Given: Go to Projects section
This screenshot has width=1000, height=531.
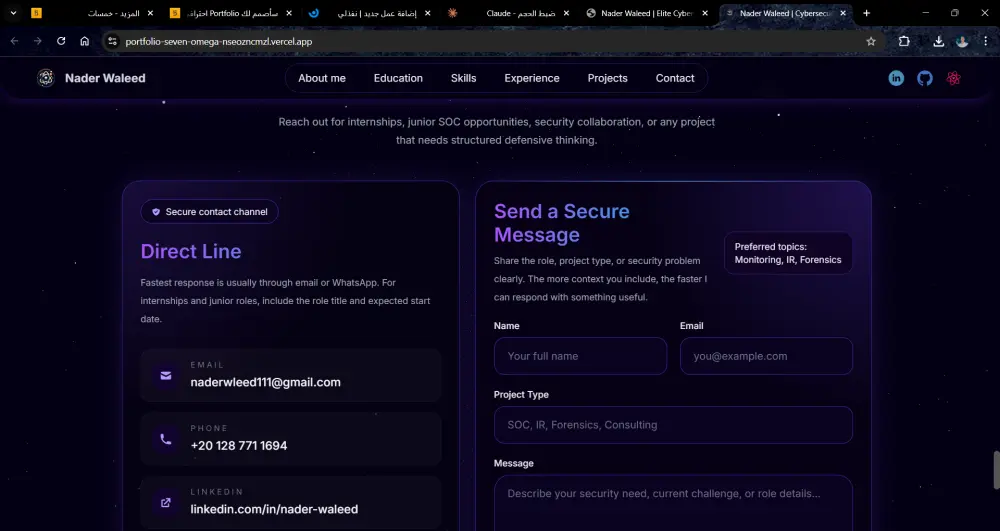Looking at the screenshot, I should [x=607, y=78].
